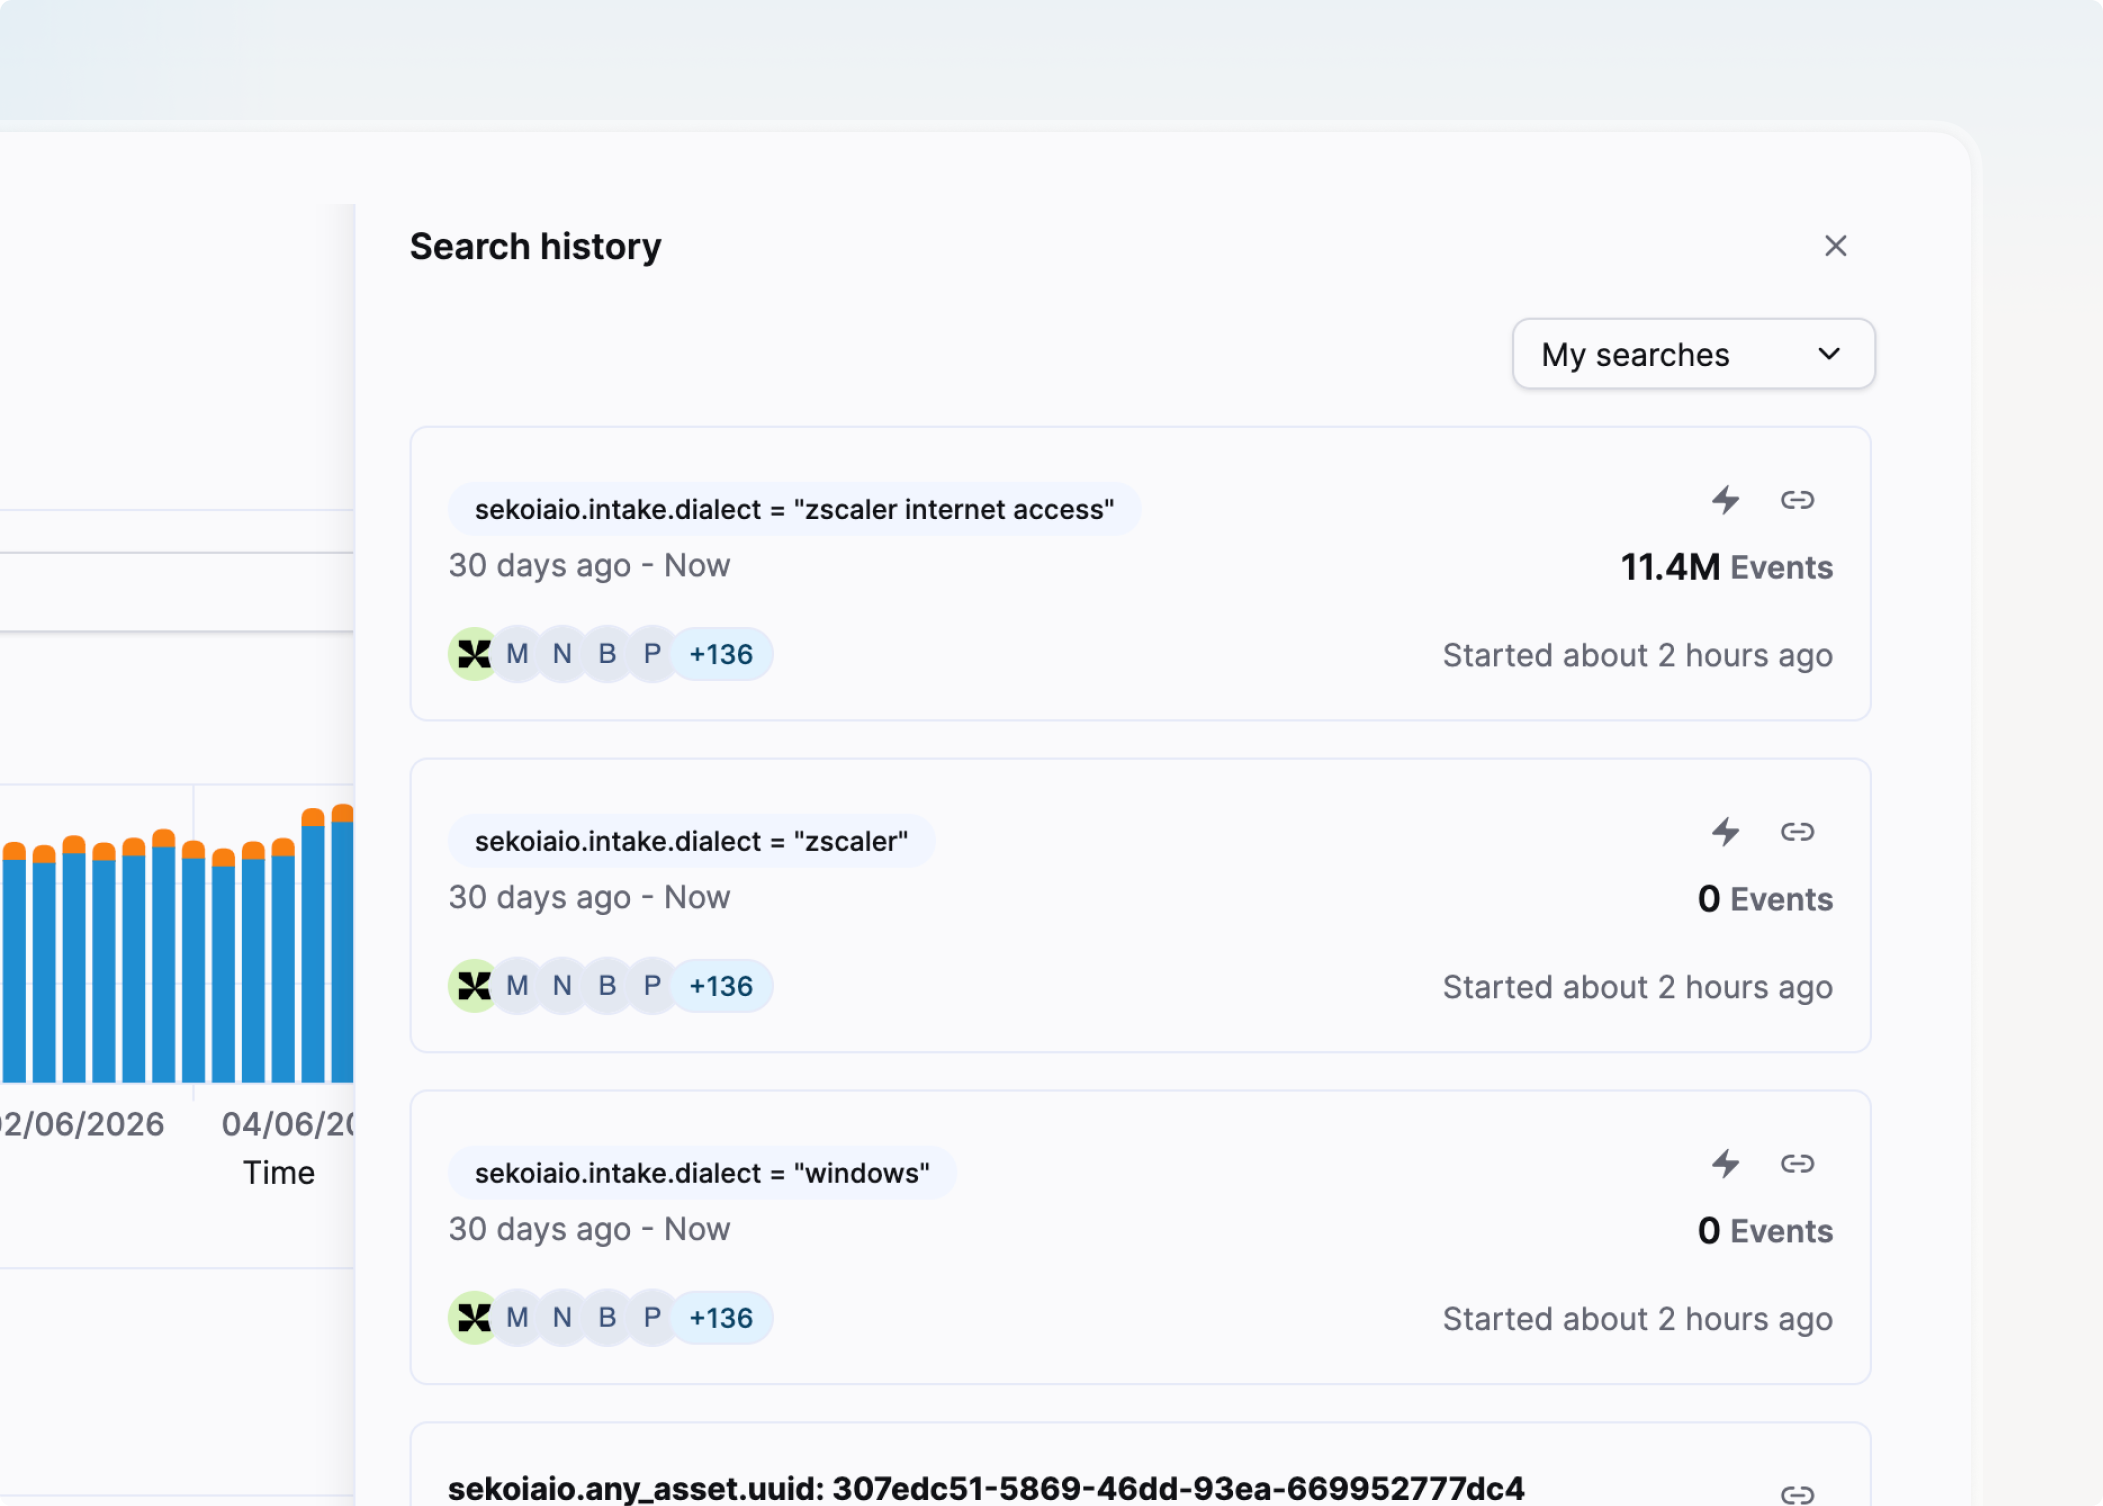Copy link for "zscaler internet access" search
Screen dimensions: 2103x1506
tap(1797, 499)
